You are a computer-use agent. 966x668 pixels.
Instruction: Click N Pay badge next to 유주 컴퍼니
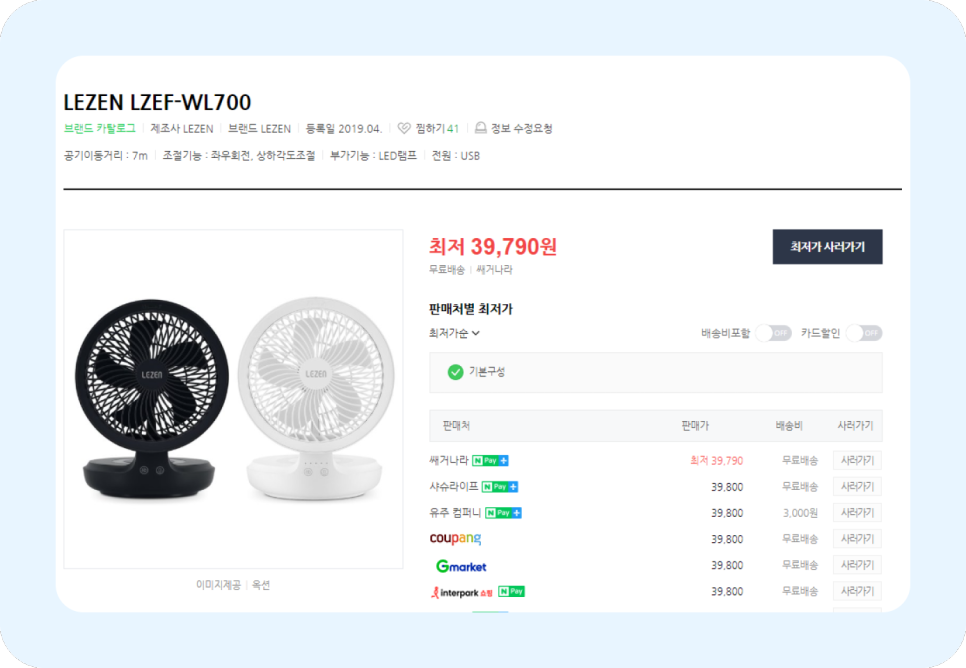[503, 513]
